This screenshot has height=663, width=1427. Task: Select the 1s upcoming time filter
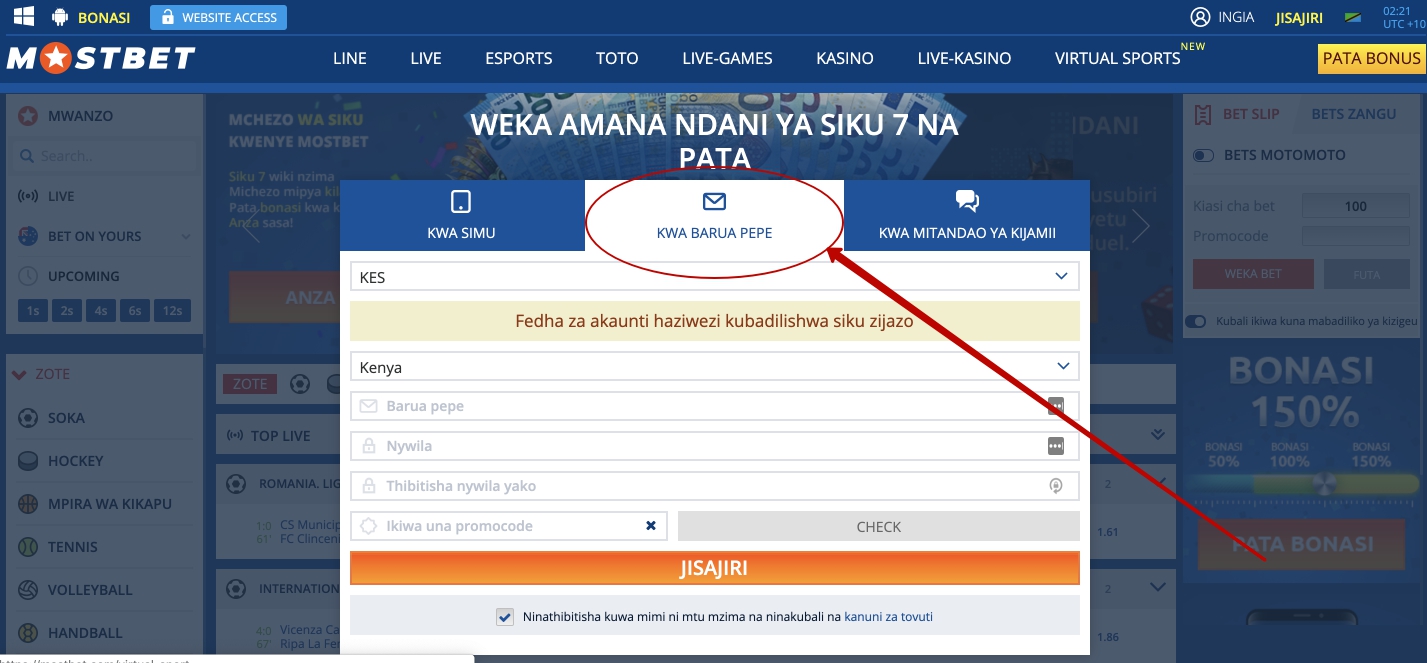click(x=33, y=311)
